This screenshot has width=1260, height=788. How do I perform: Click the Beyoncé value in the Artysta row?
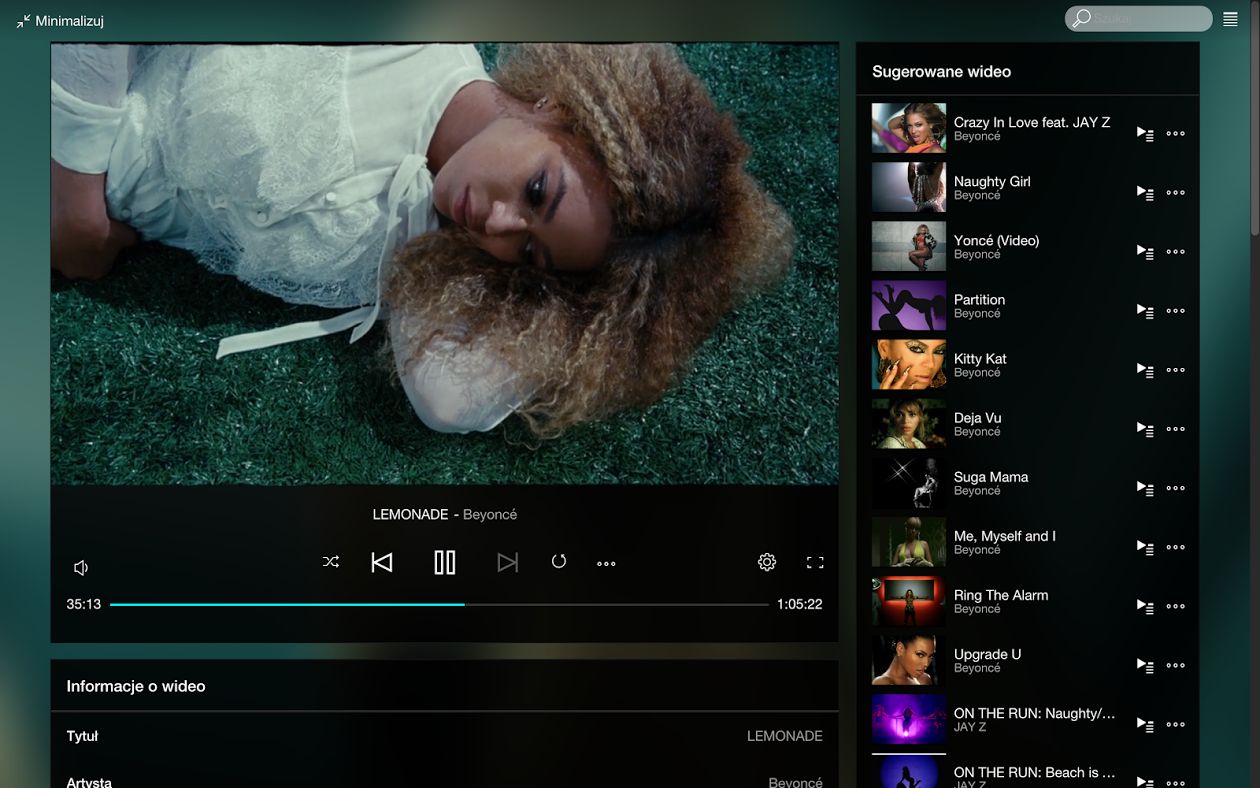coord(795,781)
